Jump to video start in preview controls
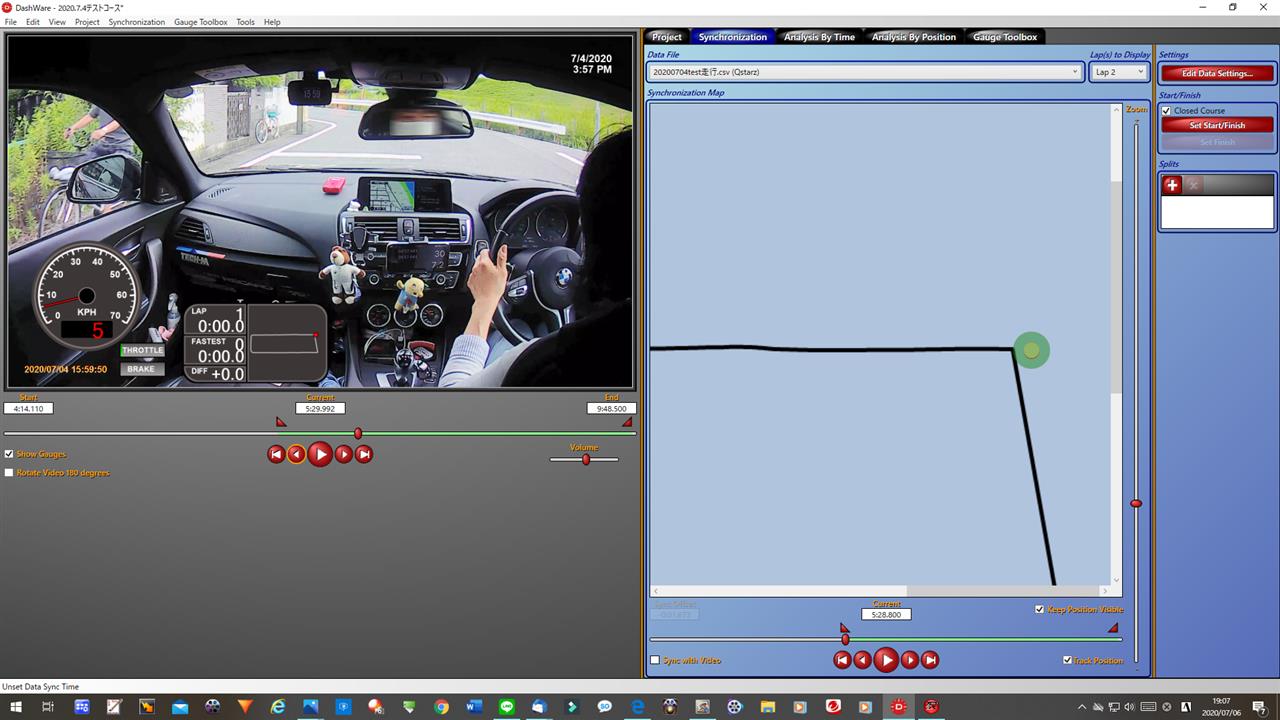 [x=276, y=454]
